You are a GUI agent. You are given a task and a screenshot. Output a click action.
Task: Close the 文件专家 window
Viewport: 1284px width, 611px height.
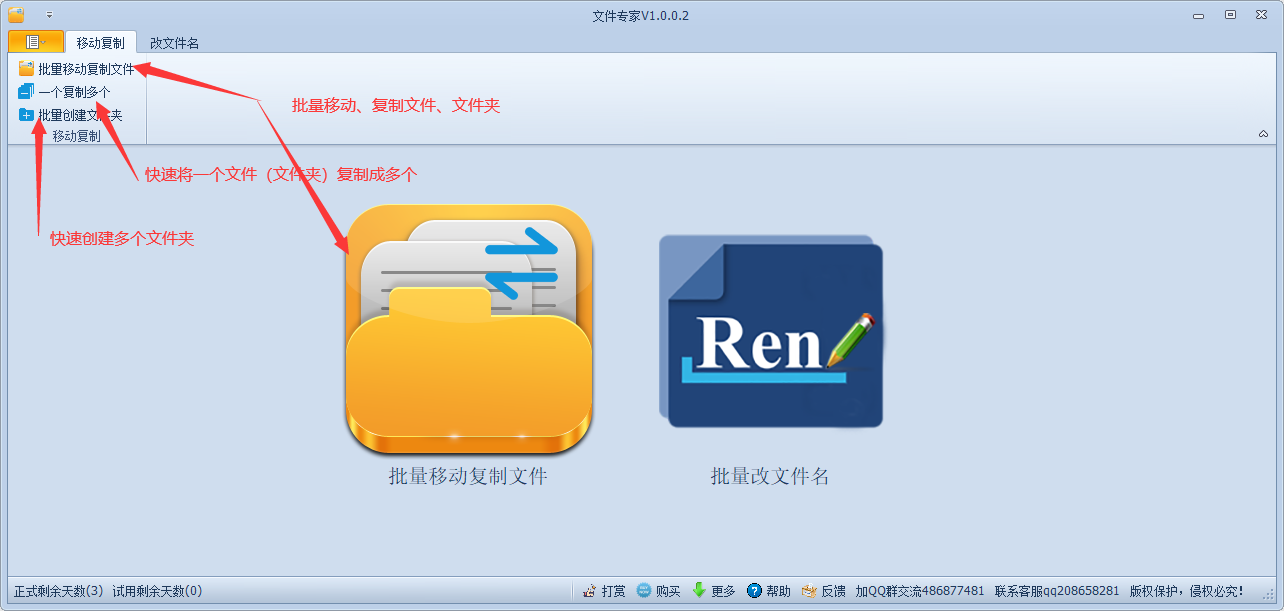point(1260,14)
